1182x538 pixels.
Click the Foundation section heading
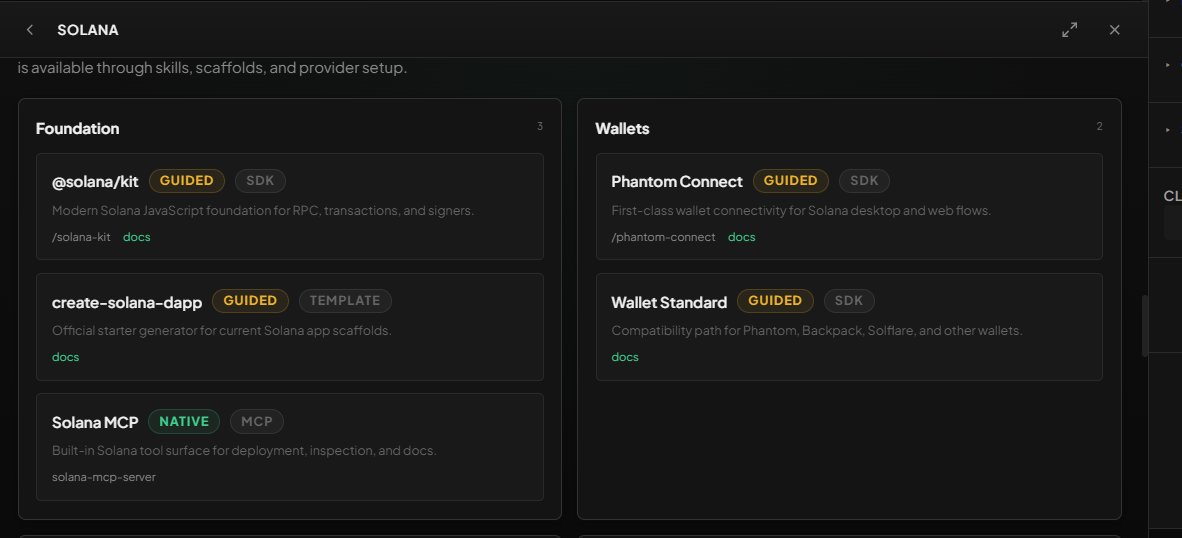(x=78, y=128)
